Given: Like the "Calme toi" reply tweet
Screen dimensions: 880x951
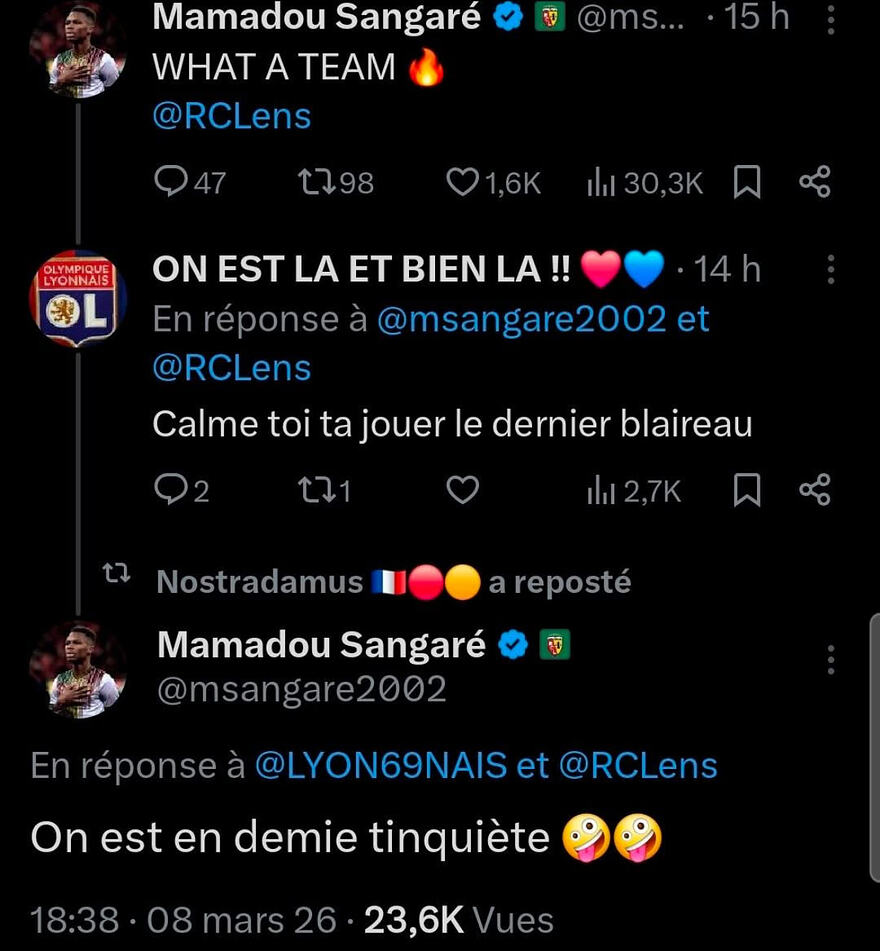Looking at the screenshot, I should point(462,490).
